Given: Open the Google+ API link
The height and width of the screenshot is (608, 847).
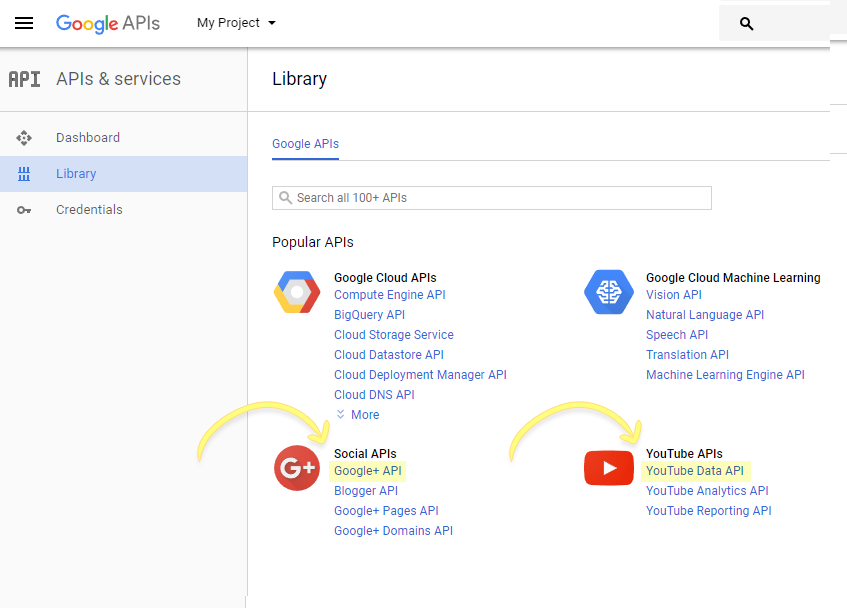Looking at the screenshot, I should point(368,471).
